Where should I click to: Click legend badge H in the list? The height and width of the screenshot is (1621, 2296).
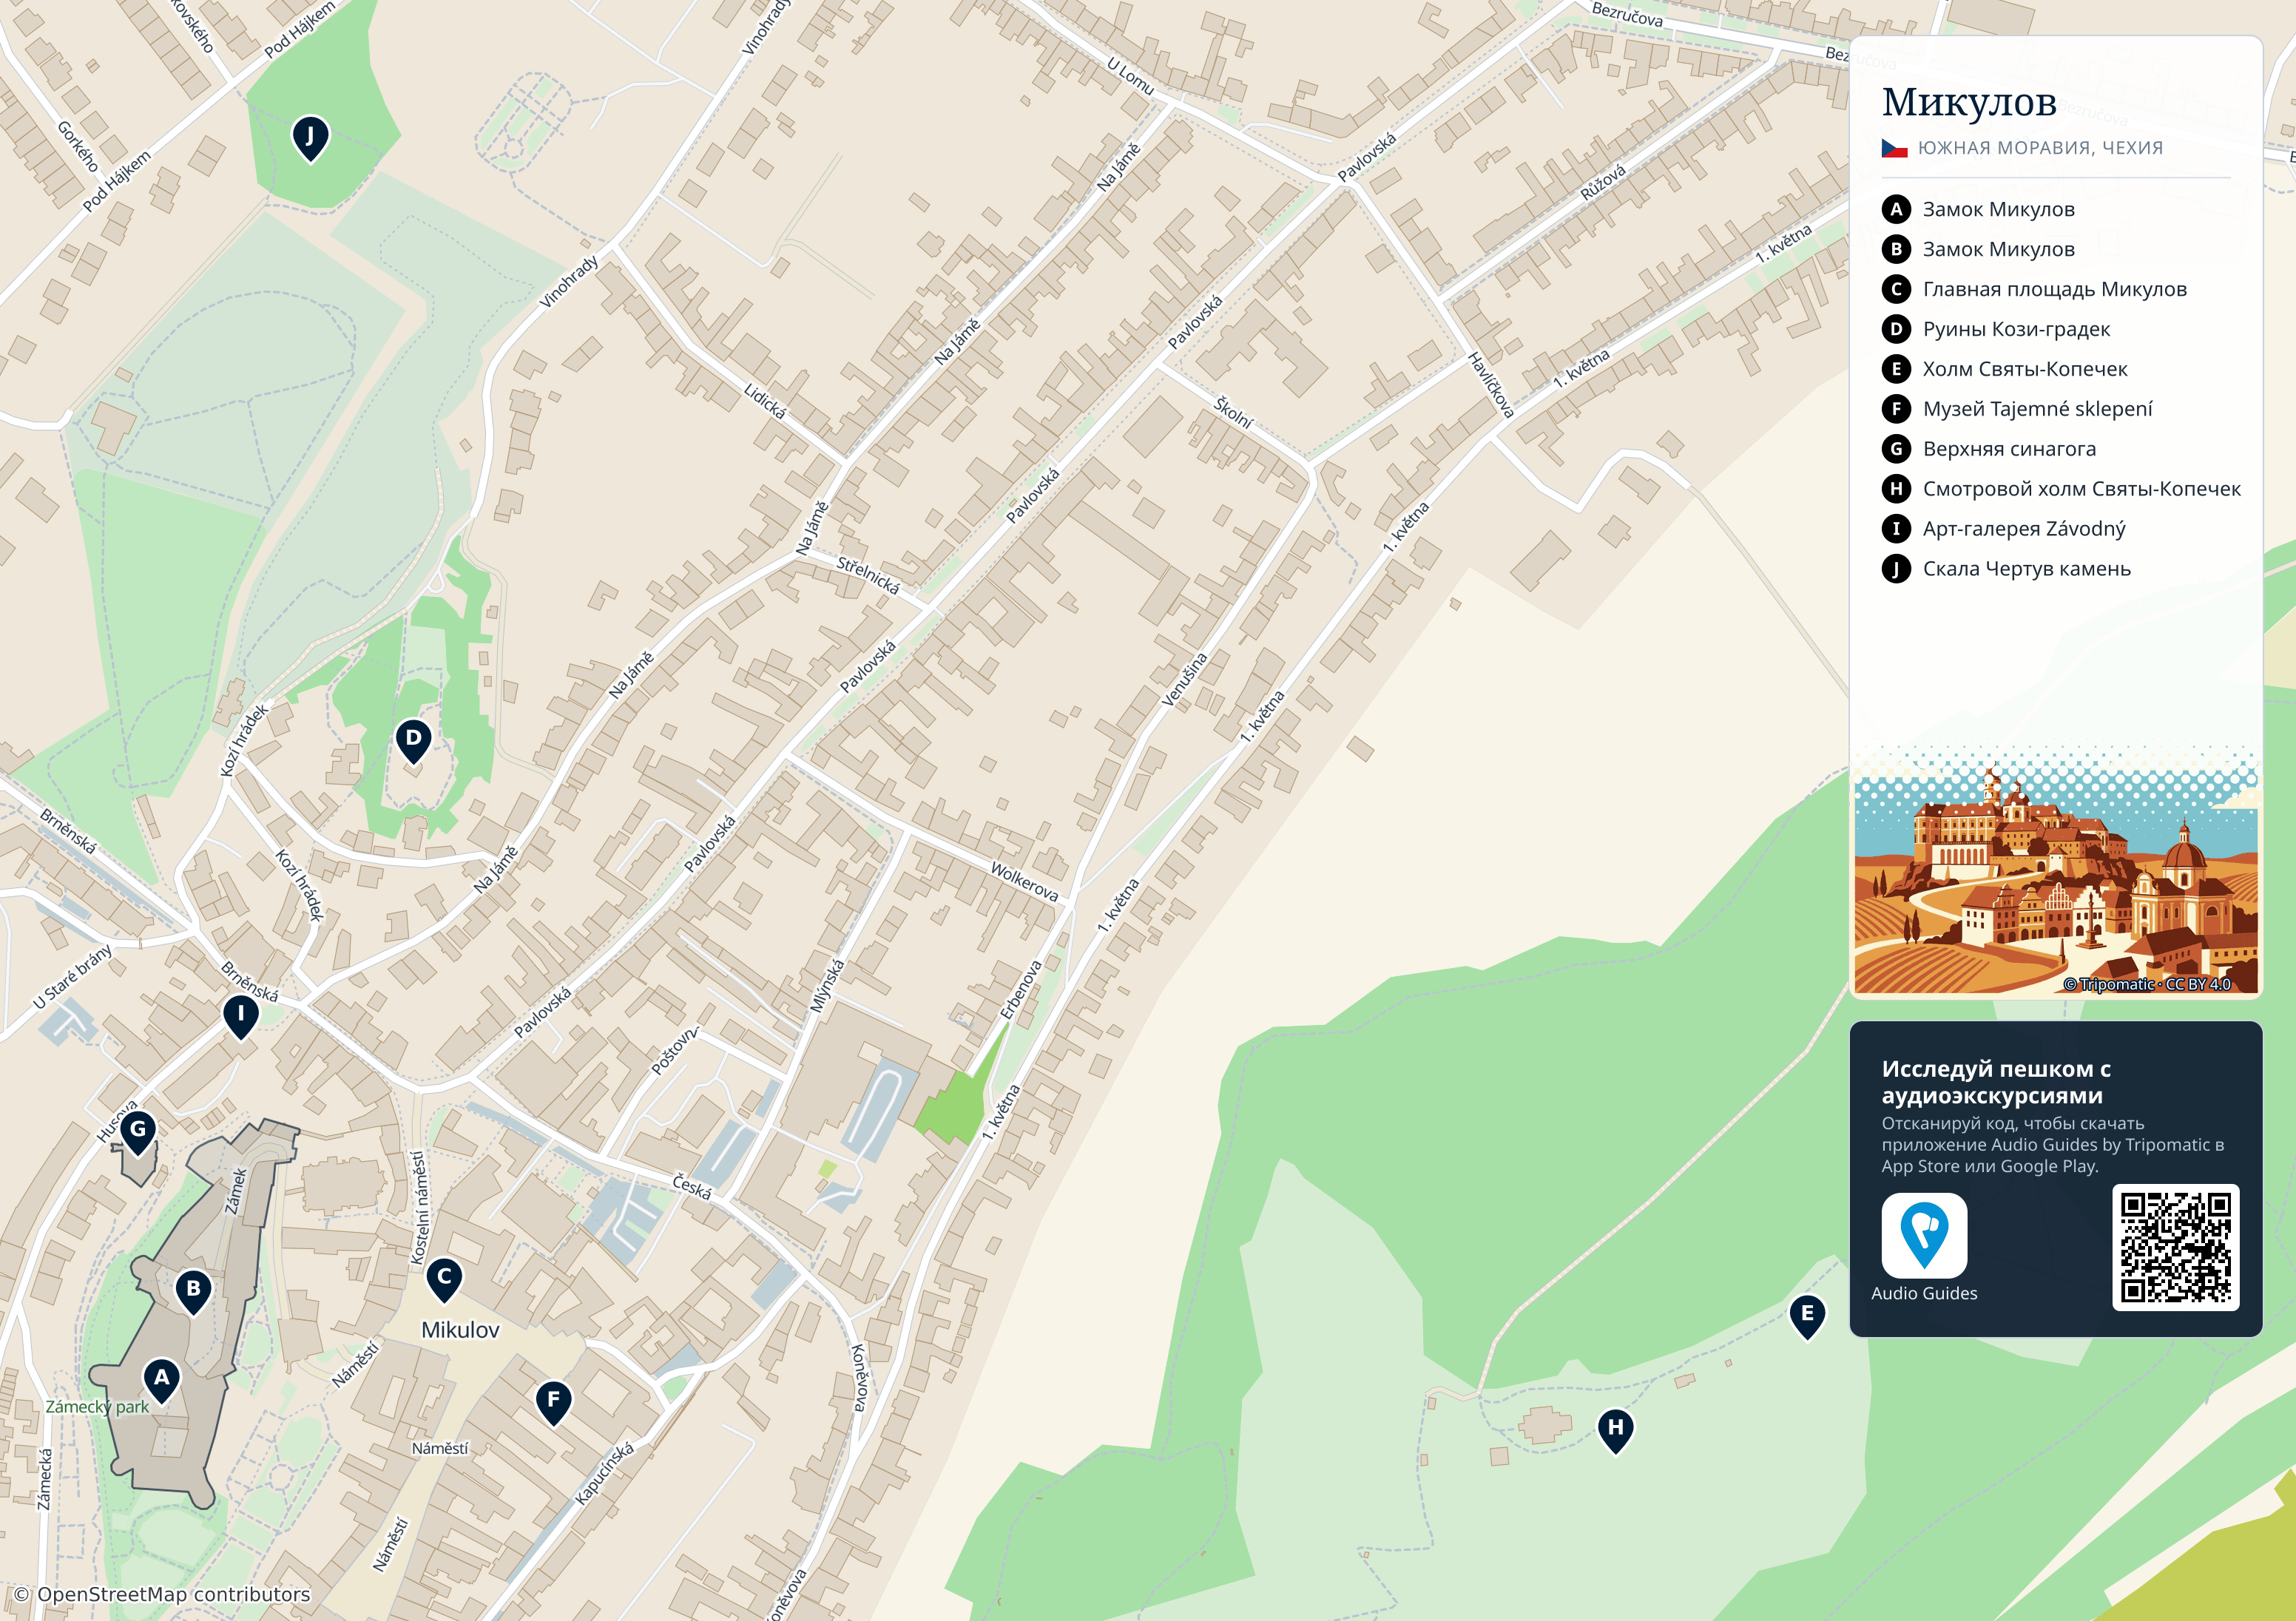[1896, 489]
